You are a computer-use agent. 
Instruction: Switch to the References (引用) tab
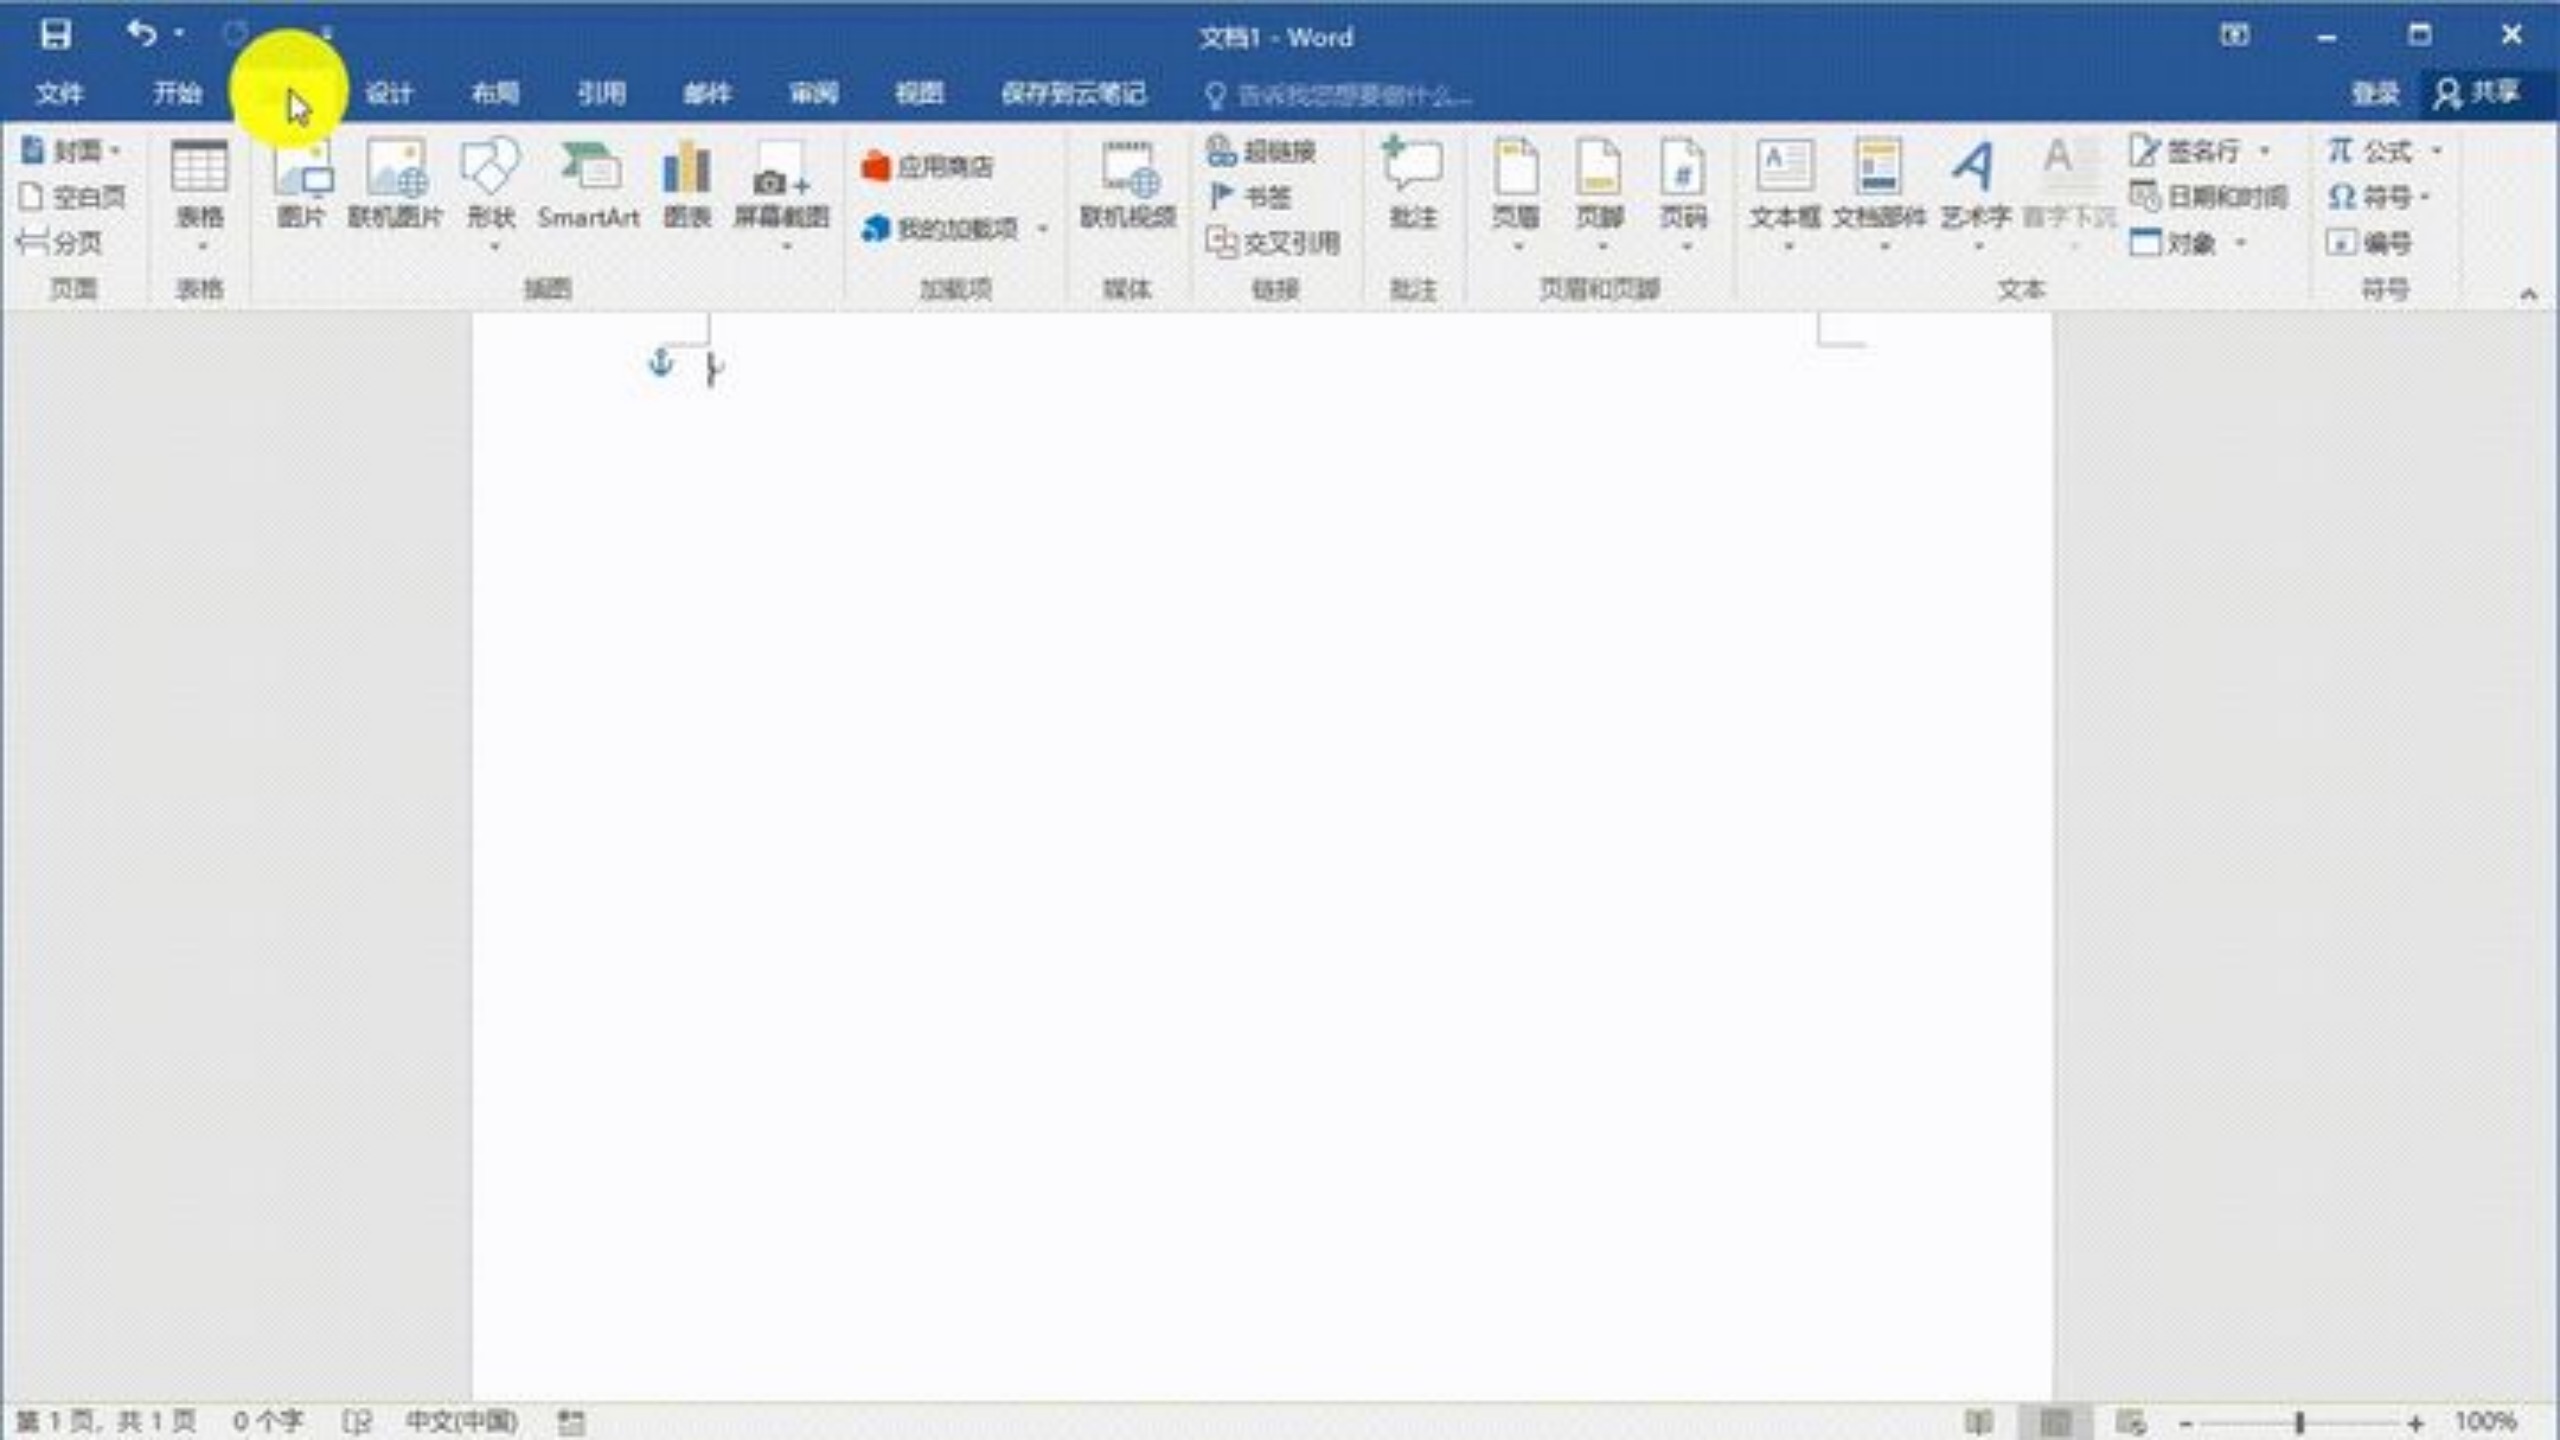coord(601,94)
